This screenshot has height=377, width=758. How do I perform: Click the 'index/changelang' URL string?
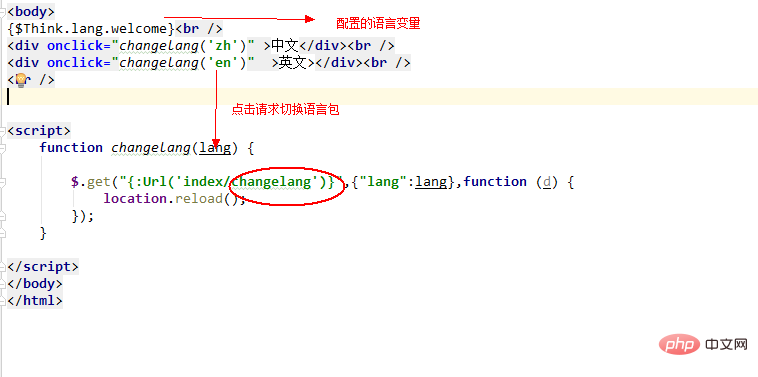[247, 182]
